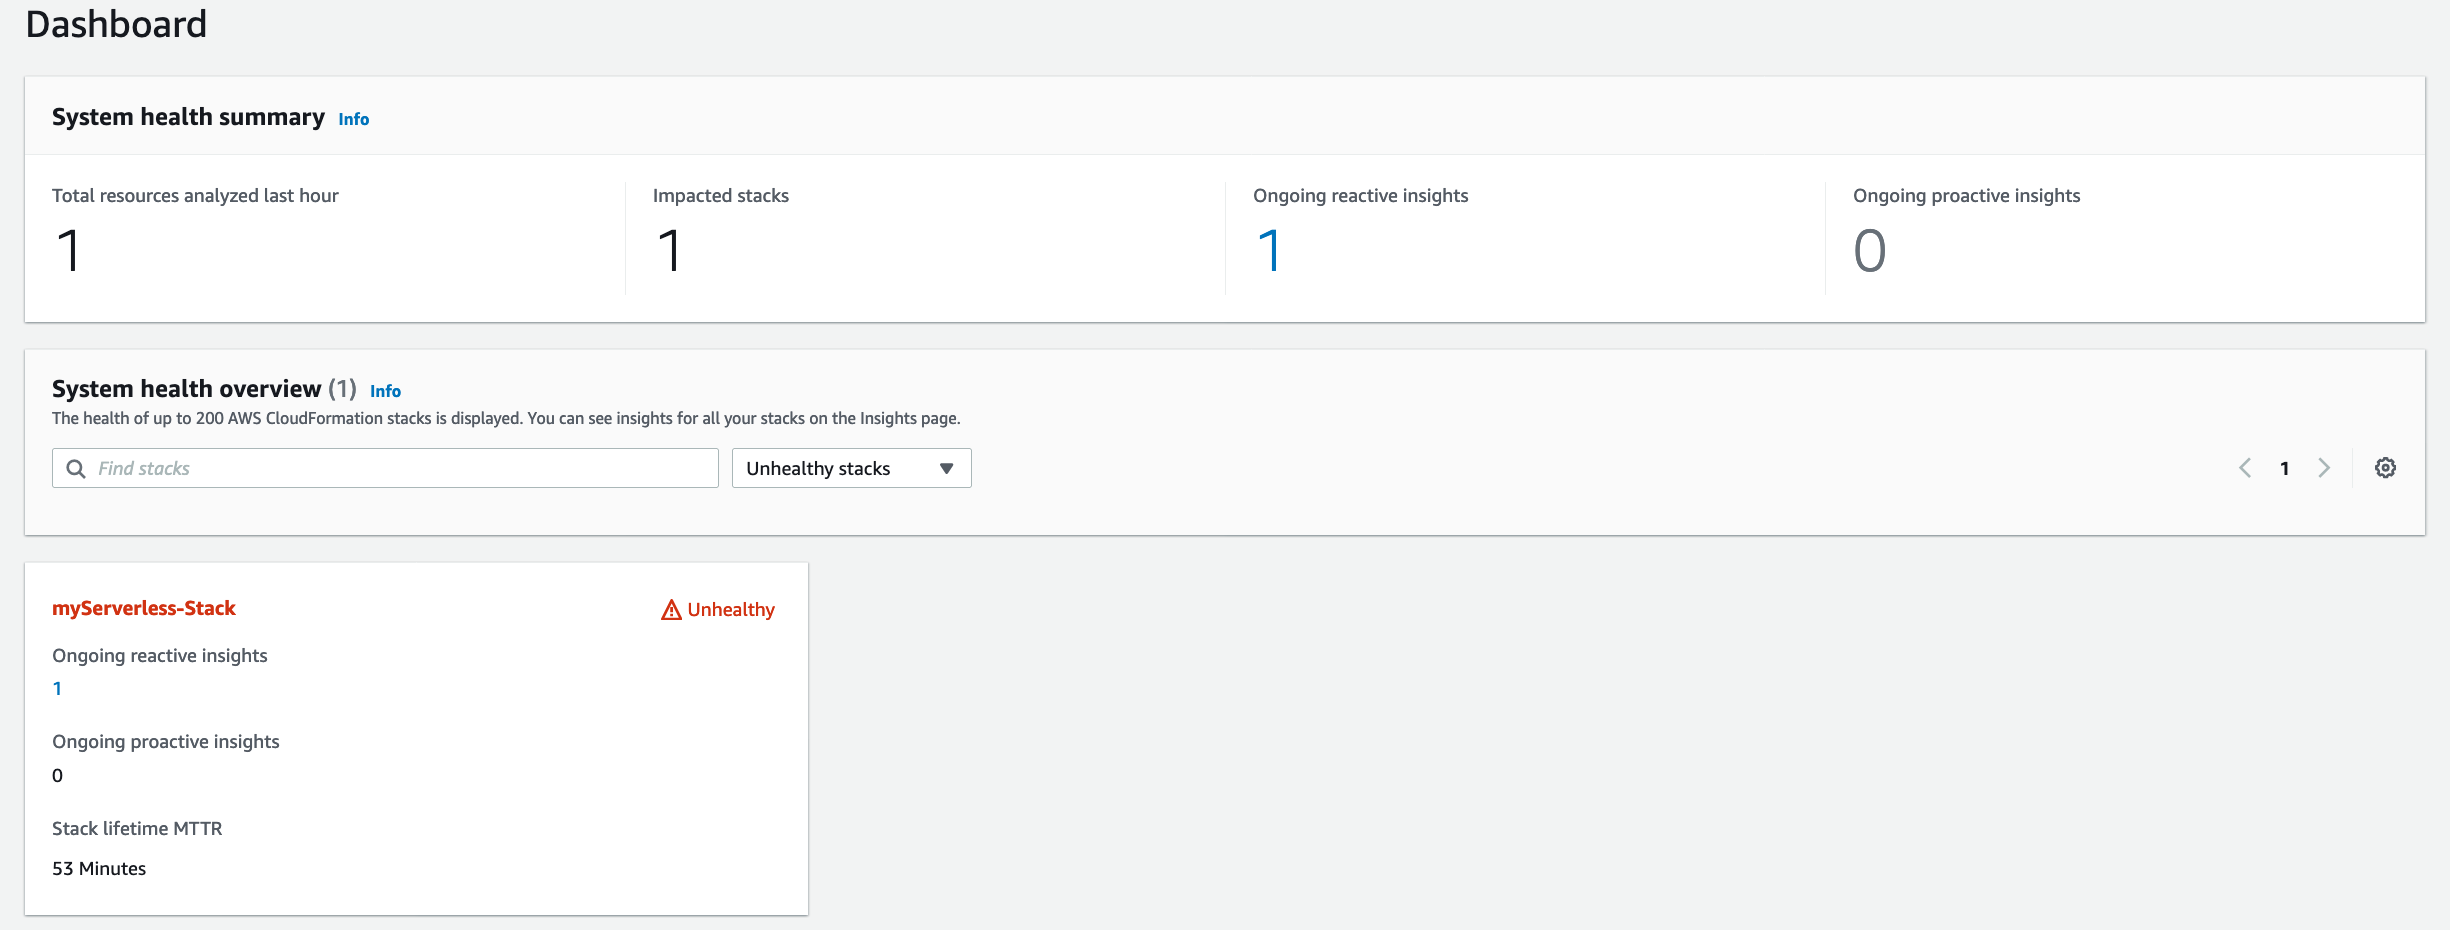This screenshot has height=930, width=2450.
Task: Click the Find stacks search field
Action: point(385,468)
